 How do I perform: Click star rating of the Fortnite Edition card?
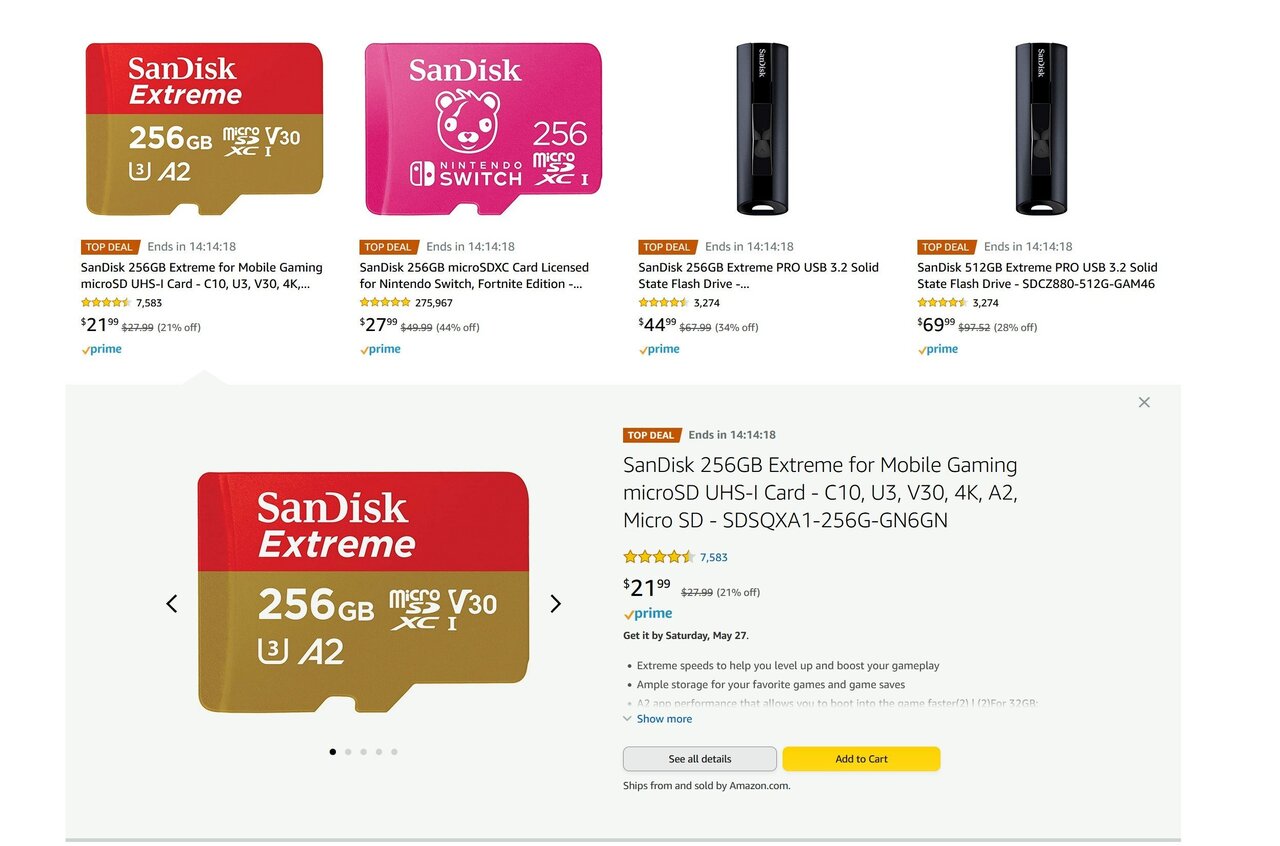385,303
